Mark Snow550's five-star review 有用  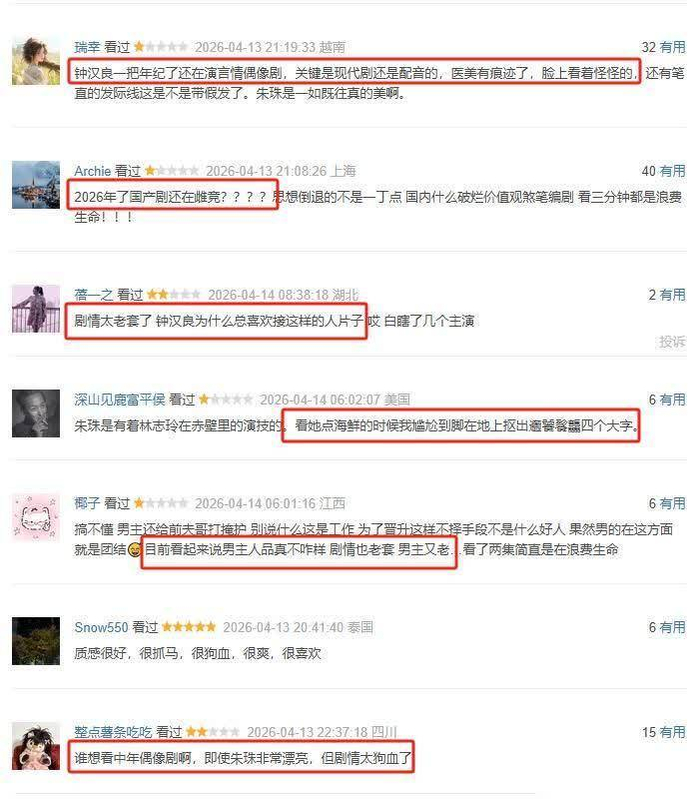pos(672,627)
